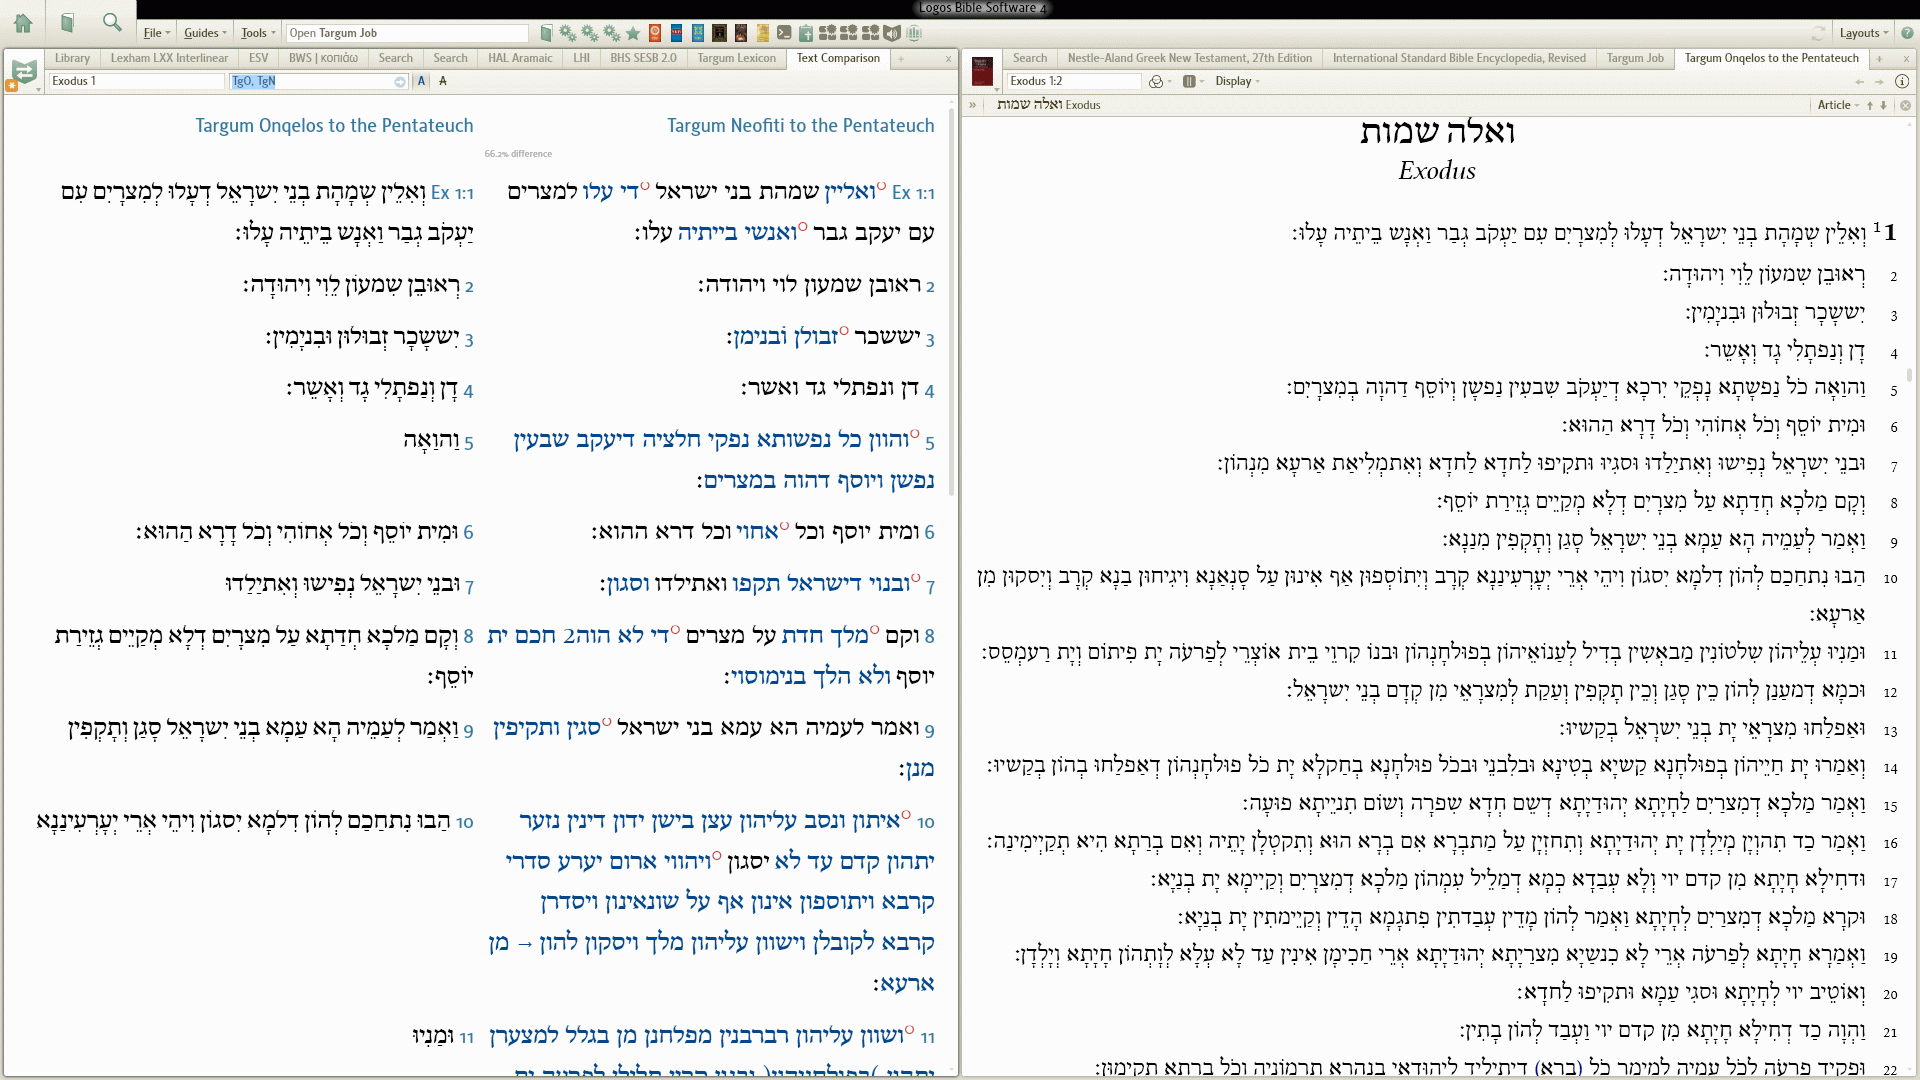Image resolution: width=1920 pixels, height=1080 pixels.
Task: Toggle the show differences 'A' button
Action: (x=422, y=81)
